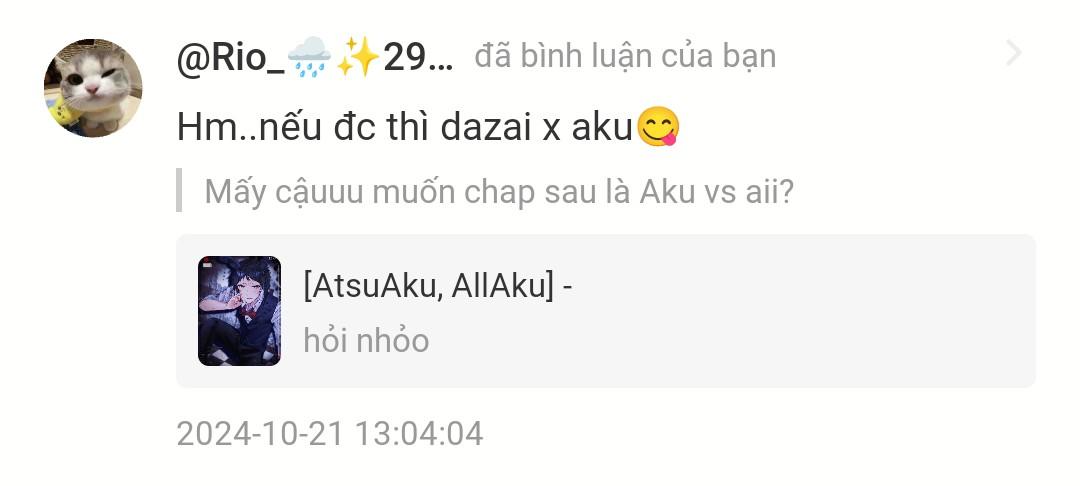The image size is (1080, 486).
Task: Click the sparkles emoji in username
Action: pyautogui.click(x=358, y=56)
